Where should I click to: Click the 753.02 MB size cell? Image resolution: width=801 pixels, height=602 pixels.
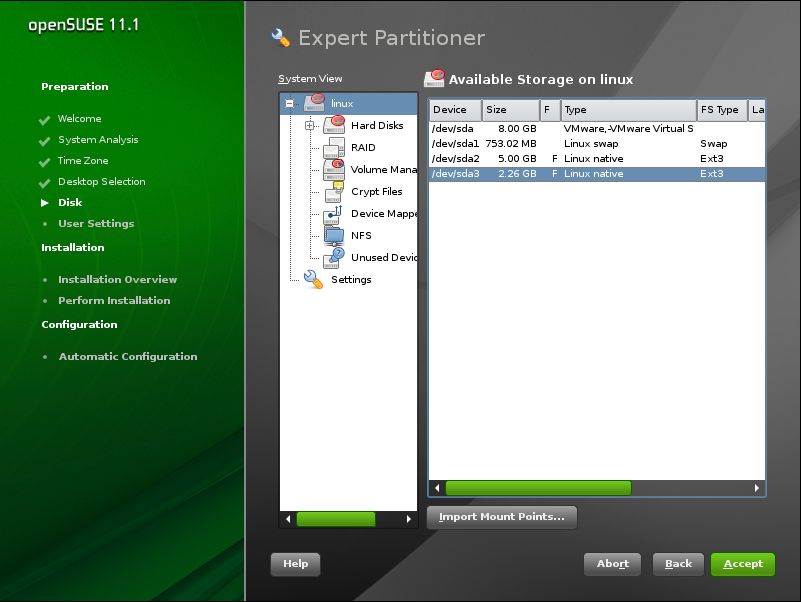pos(511,144)
